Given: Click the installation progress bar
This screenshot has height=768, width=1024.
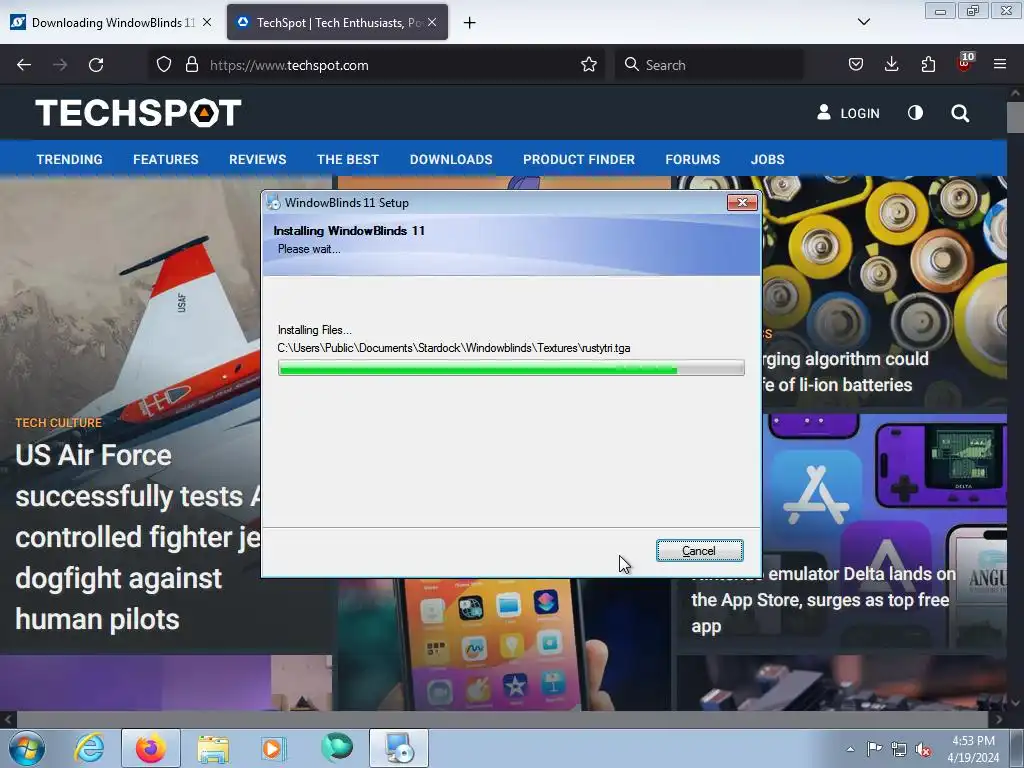Looking at the screenshot, I should 511,368.
